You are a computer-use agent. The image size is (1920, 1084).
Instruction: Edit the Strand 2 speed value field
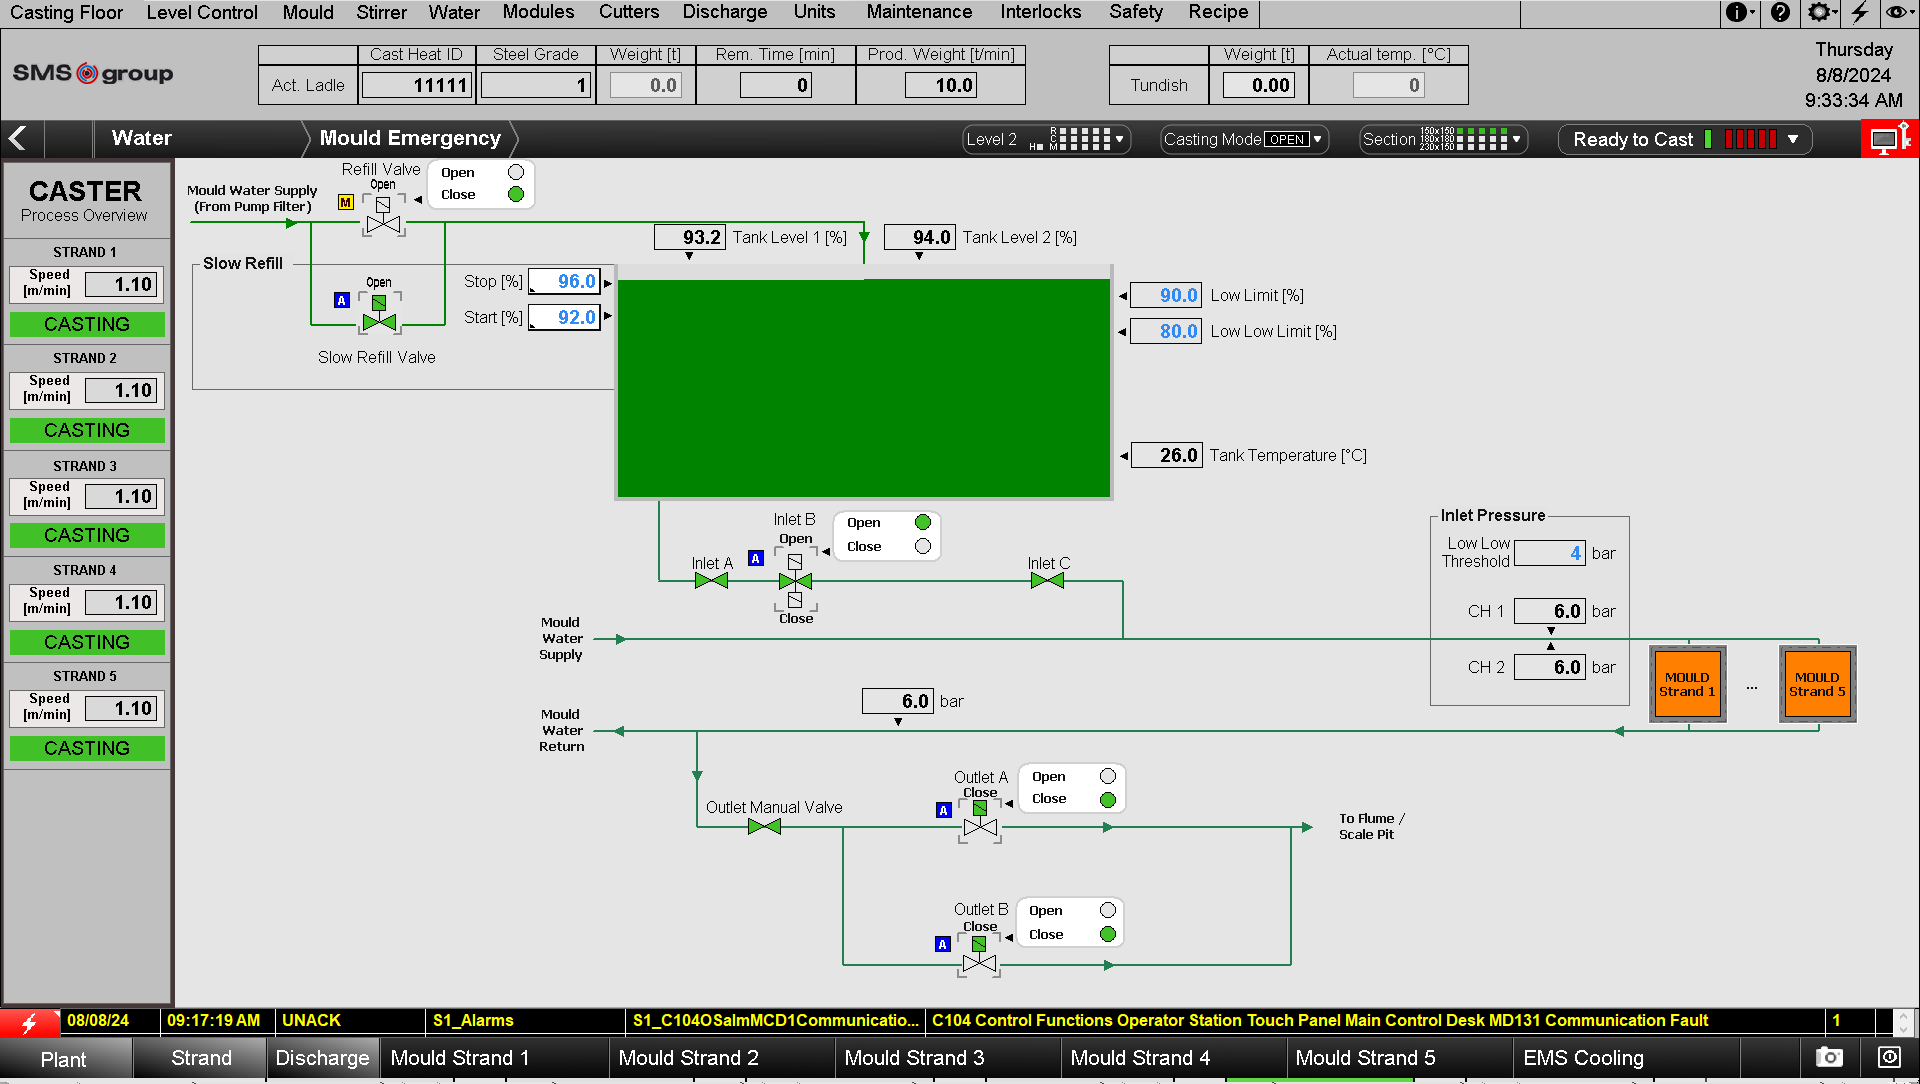point(121,390)
